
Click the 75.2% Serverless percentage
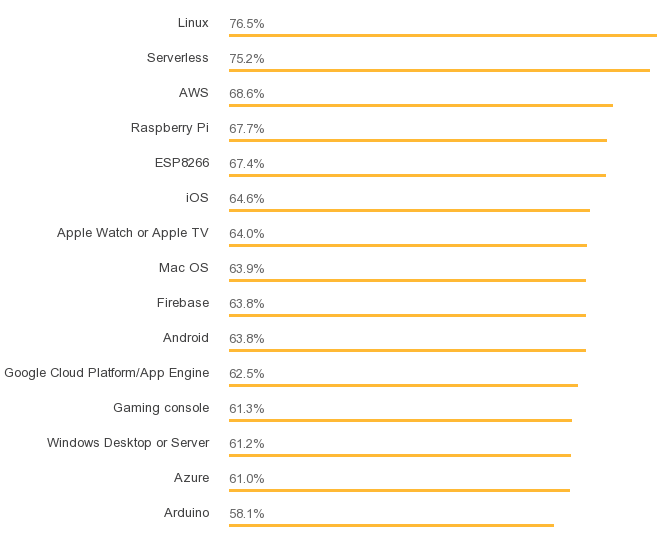point(247,59)
